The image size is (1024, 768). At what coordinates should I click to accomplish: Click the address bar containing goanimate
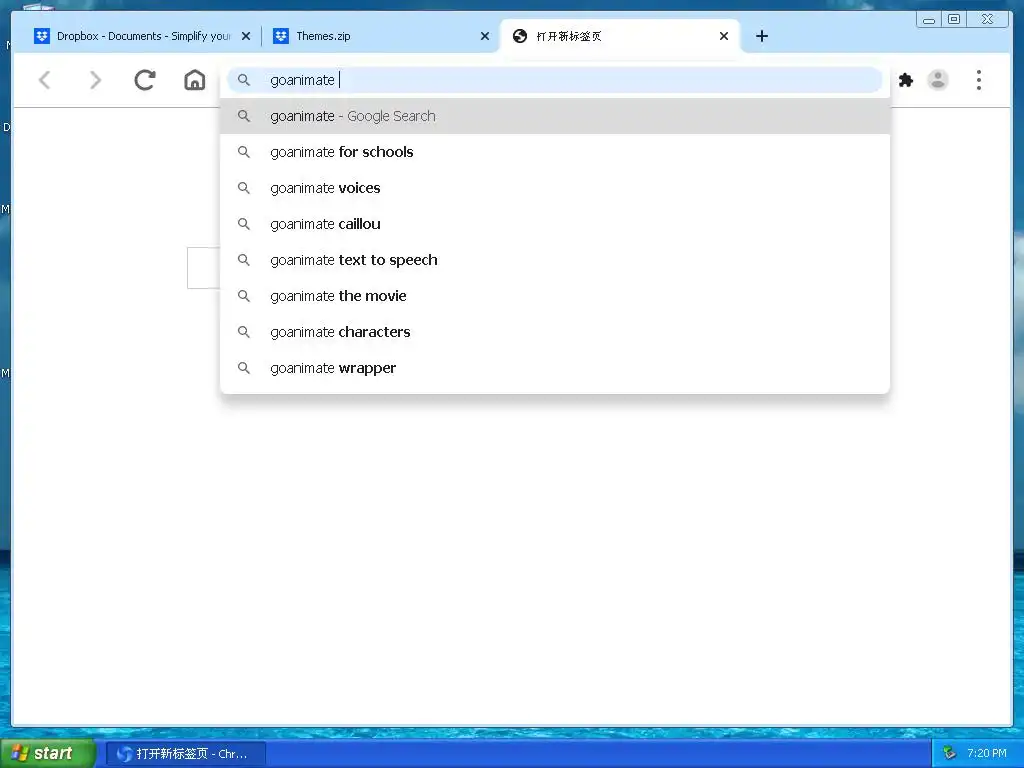tap(555, 80)
